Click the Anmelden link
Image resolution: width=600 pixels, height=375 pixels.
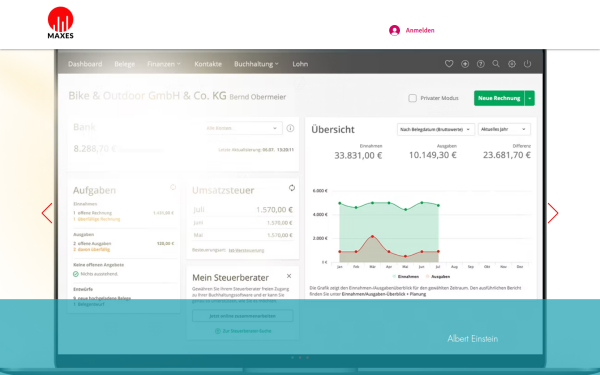420,30
